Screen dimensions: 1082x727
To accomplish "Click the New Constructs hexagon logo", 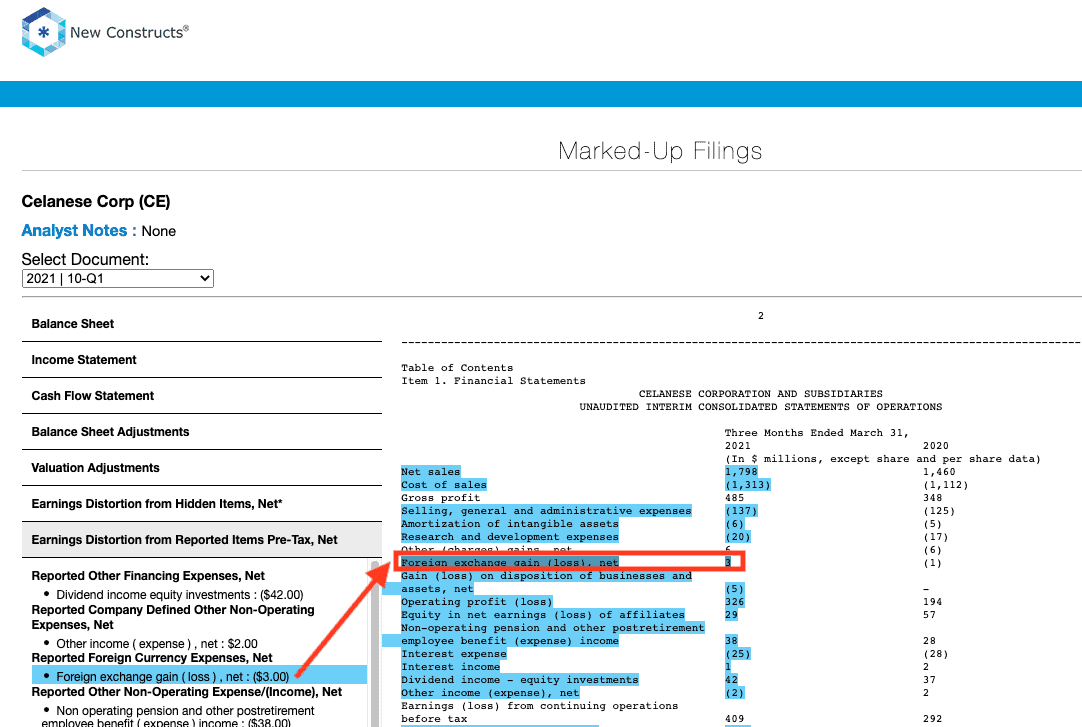I will pos(43,32).
